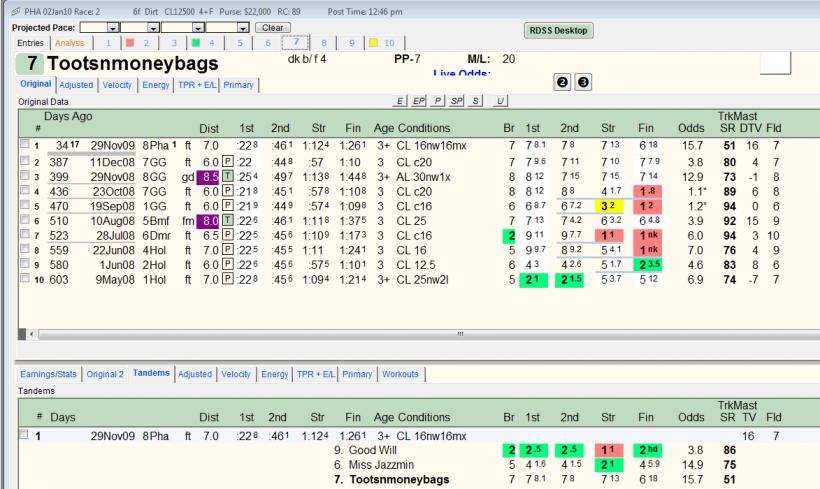This screenshot has height=489, width=820.
Task: Check the box for row 6 (10Aug08)
Action: tap(24, 219)
